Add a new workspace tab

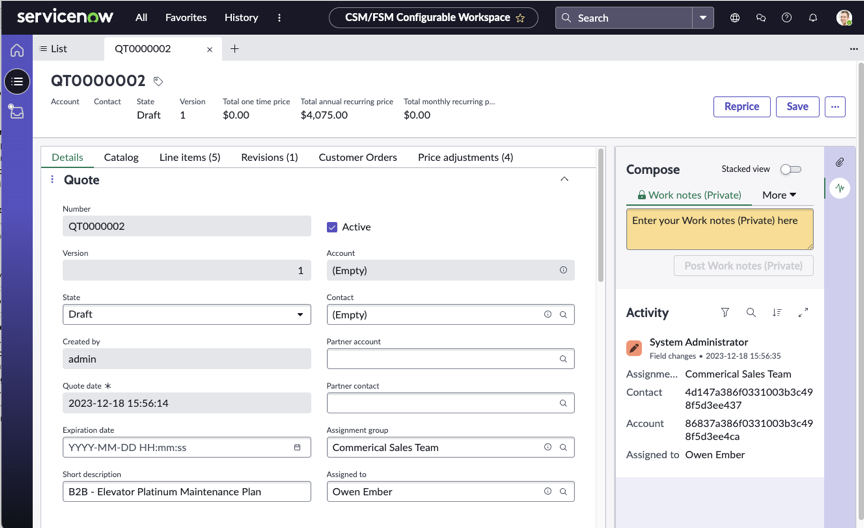click(x=234, y=49)
